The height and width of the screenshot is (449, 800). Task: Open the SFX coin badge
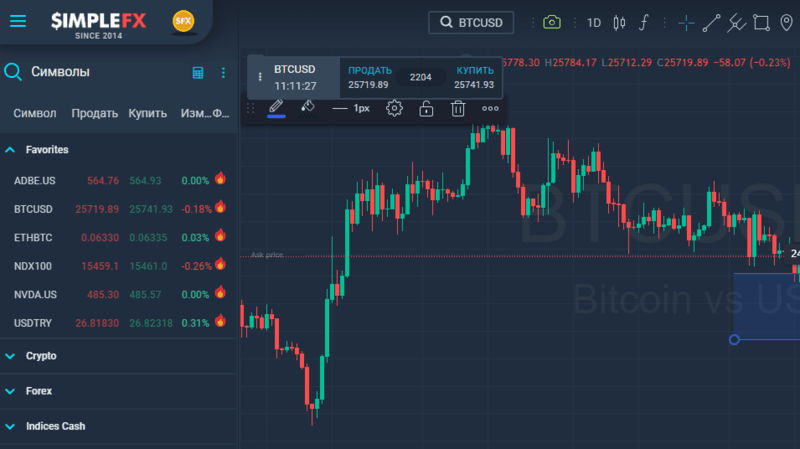(x=183, y=22)
